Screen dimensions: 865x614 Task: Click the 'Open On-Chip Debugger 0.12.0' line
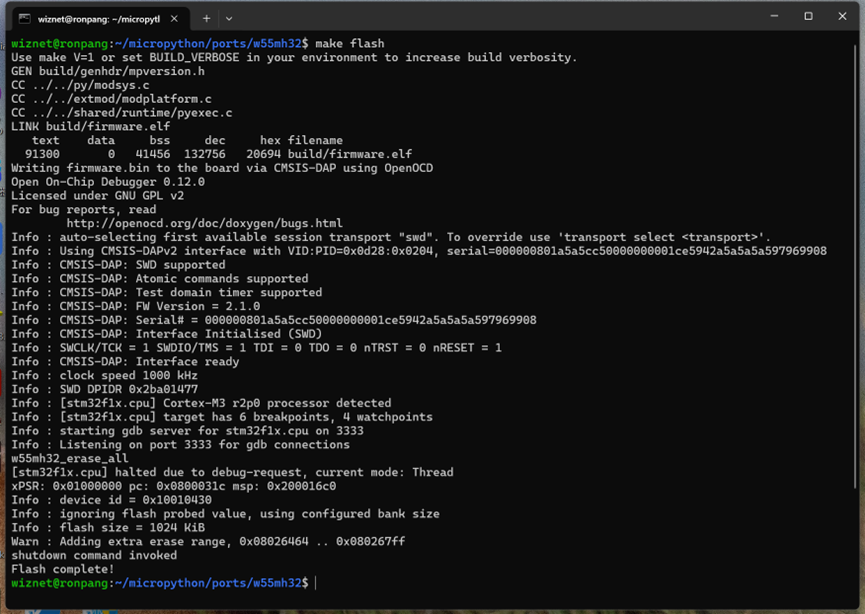click(x=108, y=182)
